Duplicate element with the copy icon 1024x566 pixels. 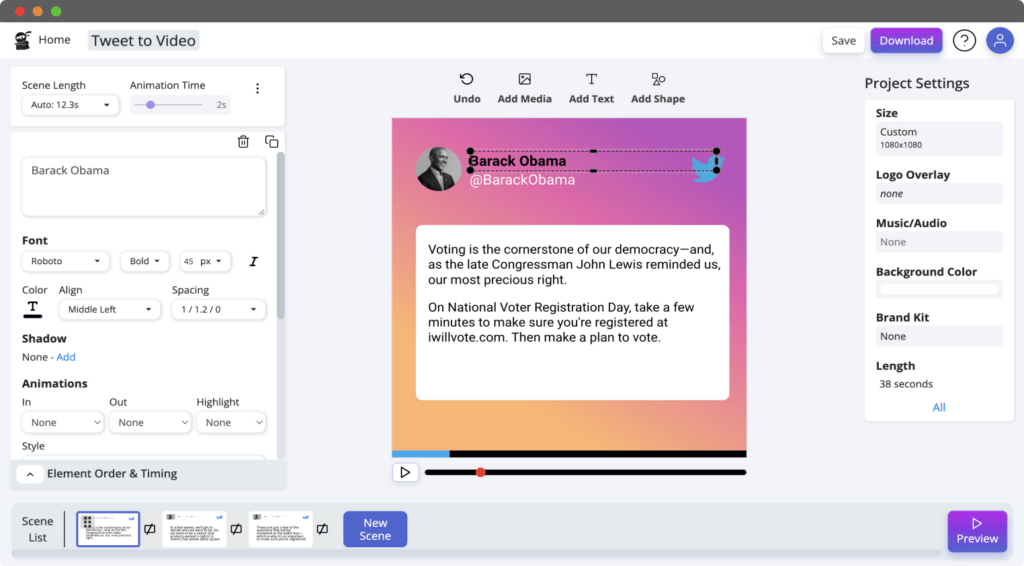272,142
